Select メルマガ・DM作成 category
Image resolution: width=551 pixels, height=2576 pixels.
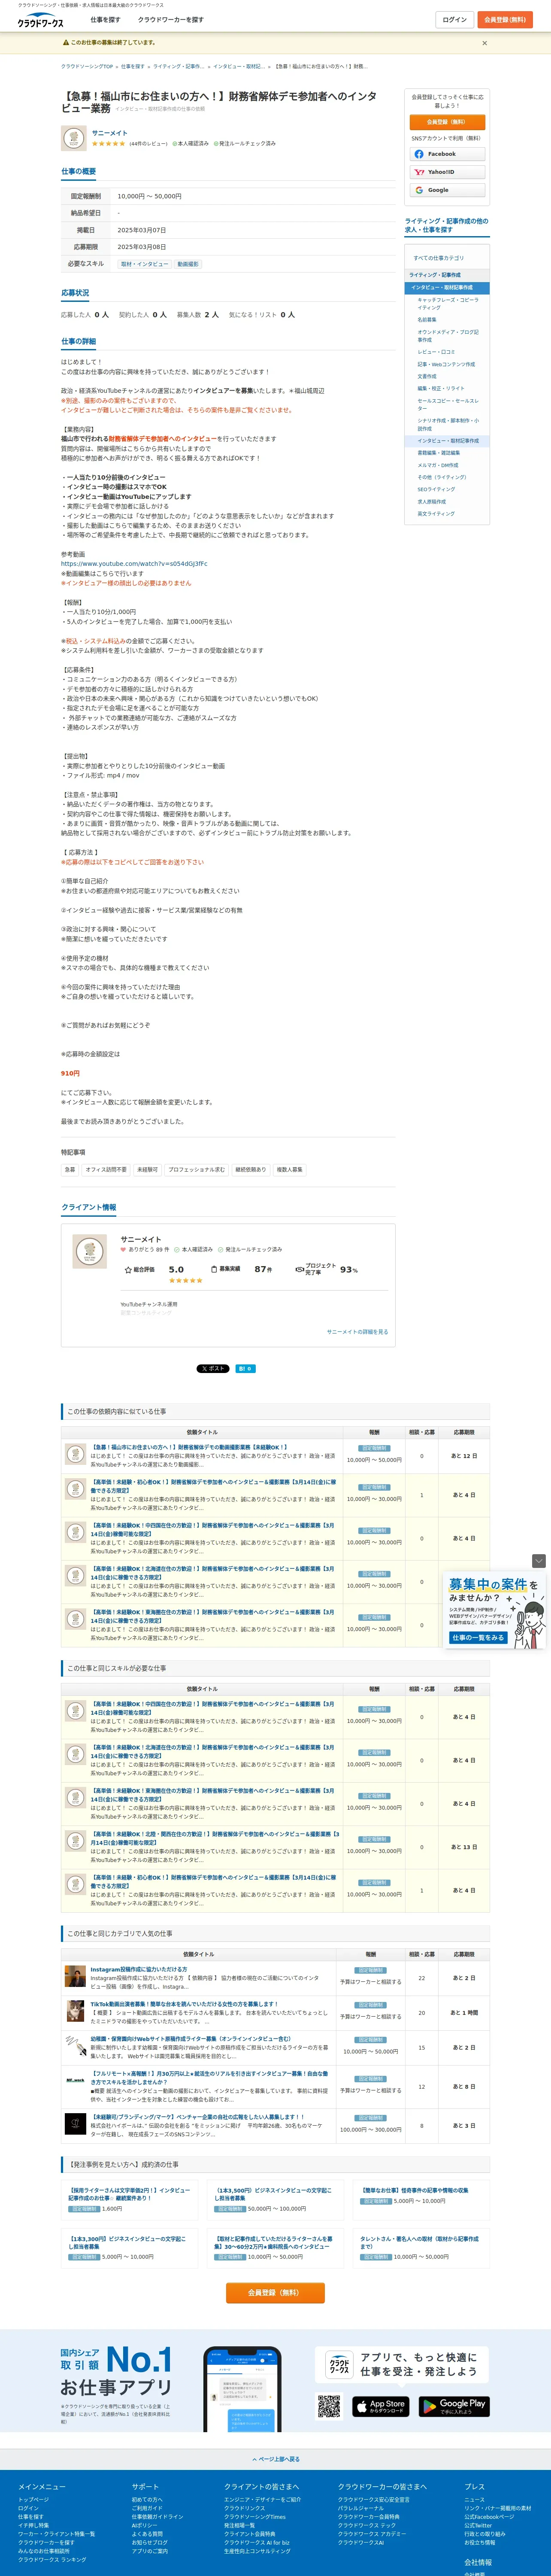tap(438, 465)
